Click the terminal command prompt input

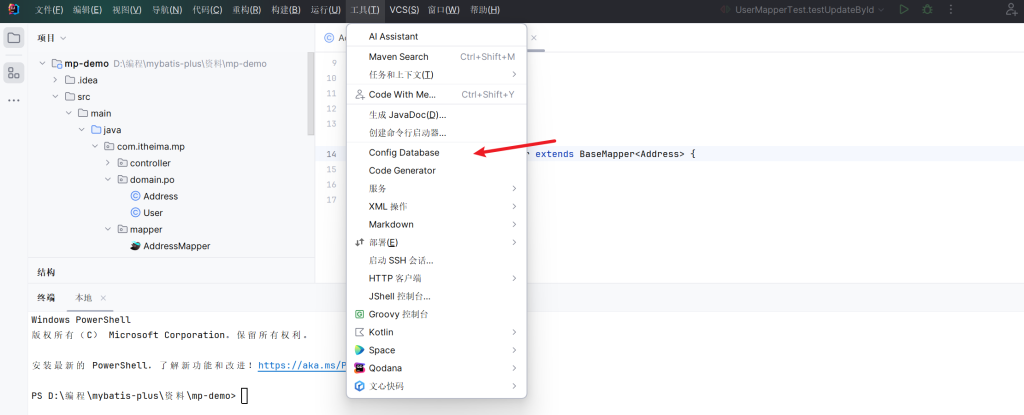(244, 396)
